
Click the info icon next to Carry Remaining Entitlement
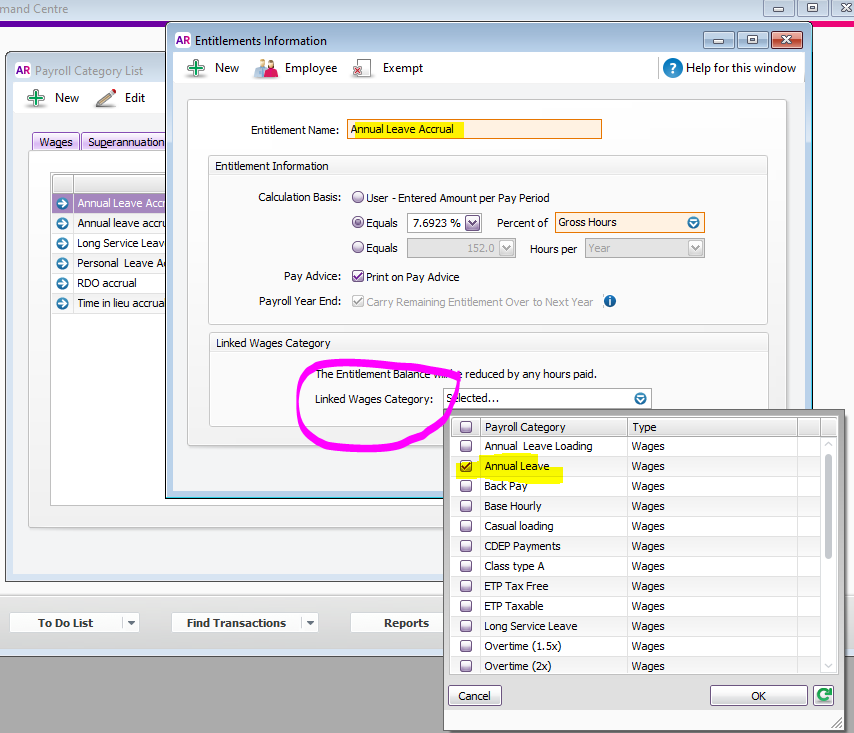610,301
